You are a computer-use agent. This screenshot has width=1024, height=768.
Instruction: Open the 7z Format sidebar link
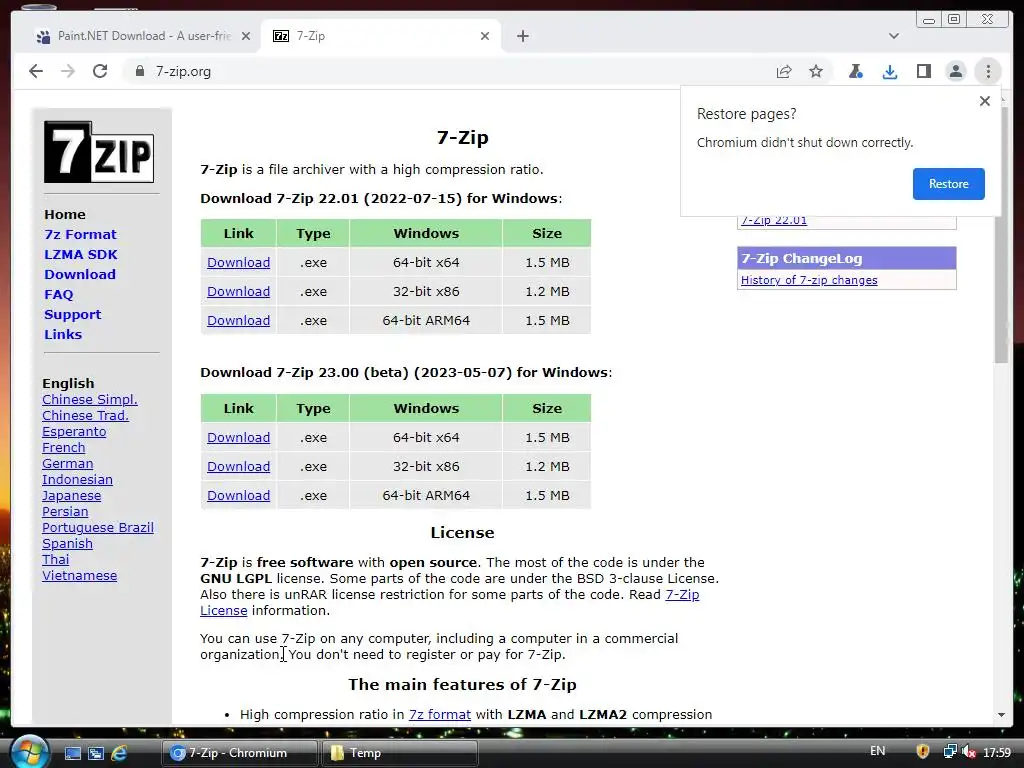[x=80, y=234]
